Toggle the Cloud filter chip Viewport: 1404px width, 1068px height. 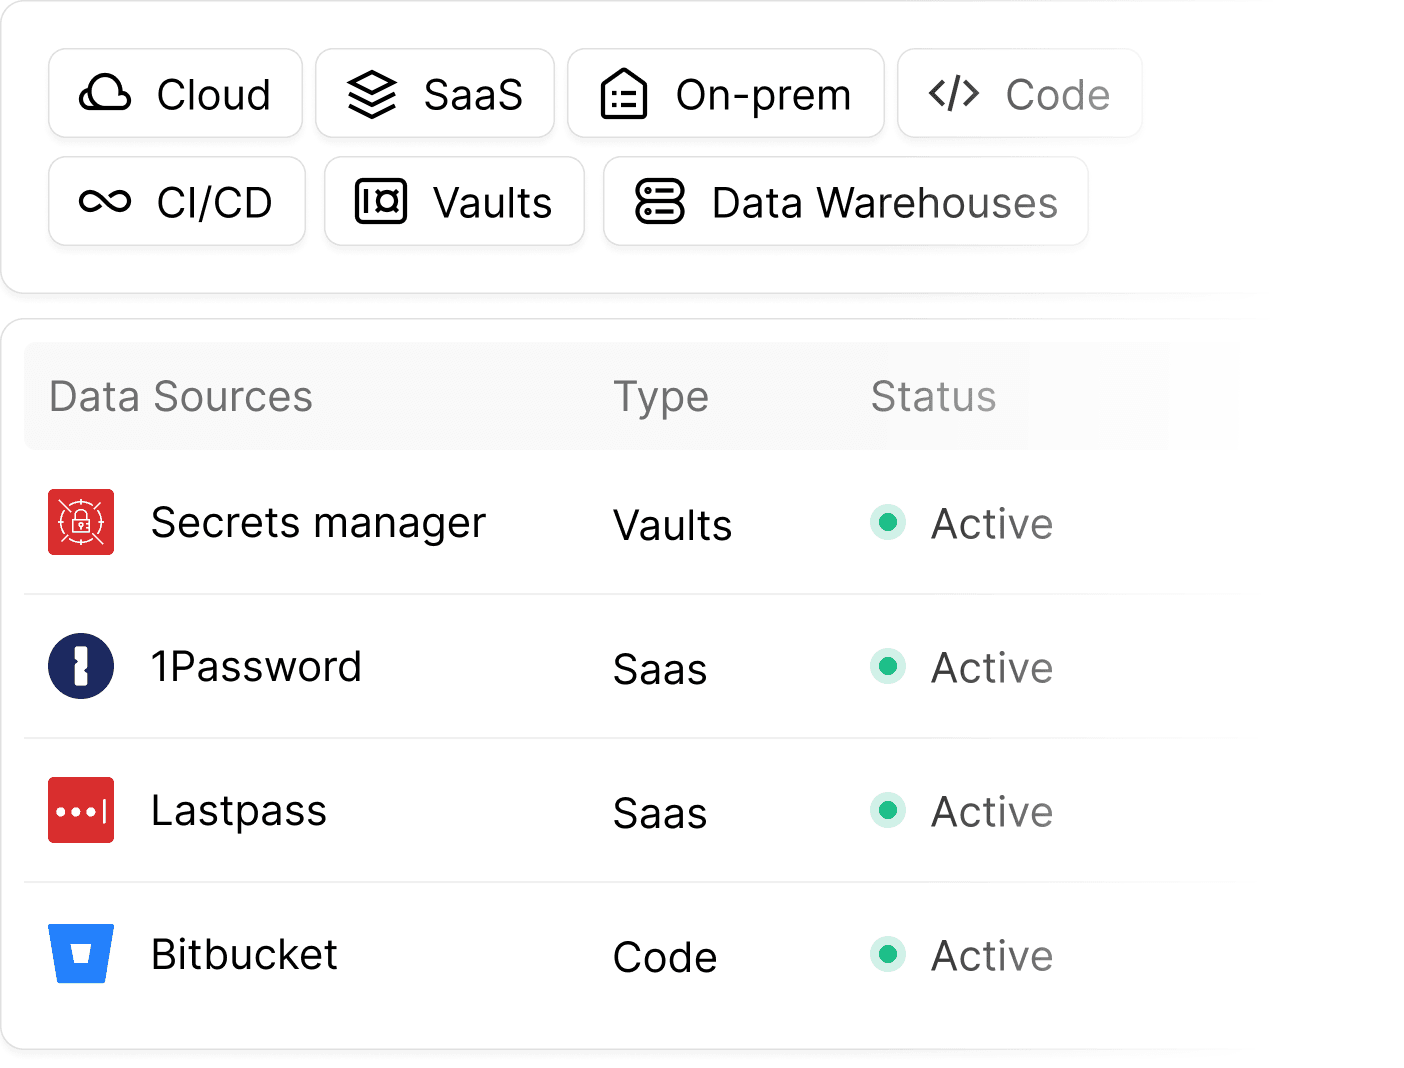175,93
